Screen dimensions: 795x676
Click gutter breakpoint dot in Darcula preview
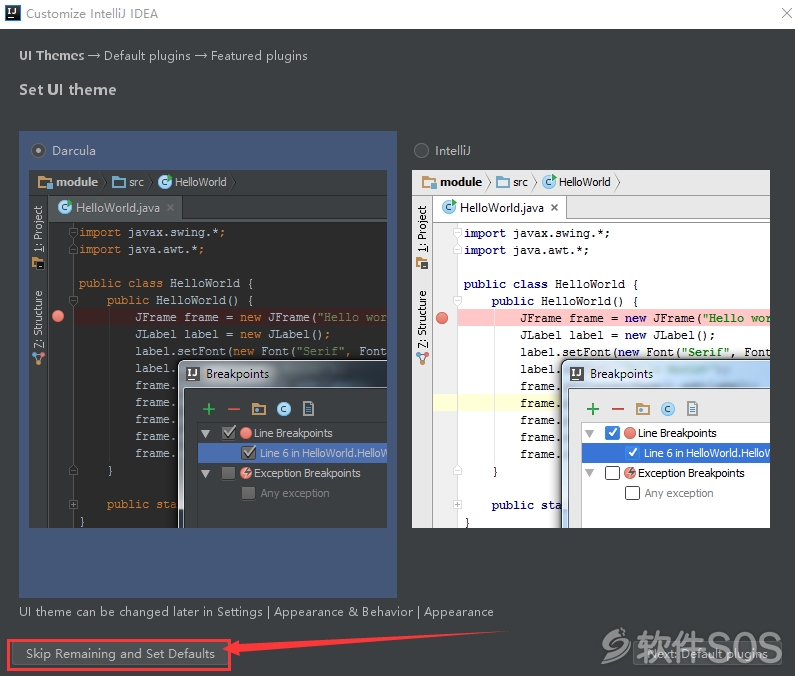(58, 316)
